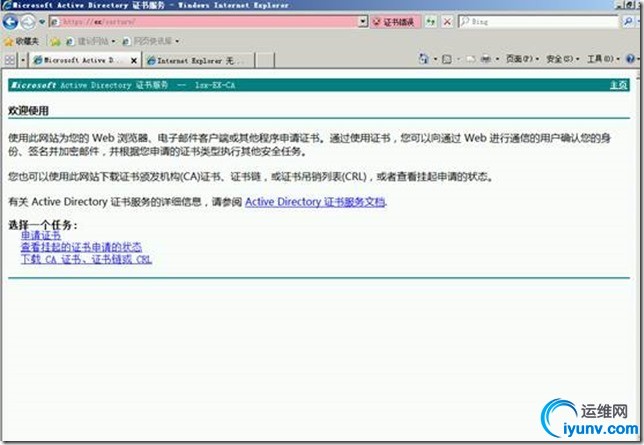644x445 pixels.
Task: Open the recent pages dropdown arrow
Action: click(x=42, y=21)
